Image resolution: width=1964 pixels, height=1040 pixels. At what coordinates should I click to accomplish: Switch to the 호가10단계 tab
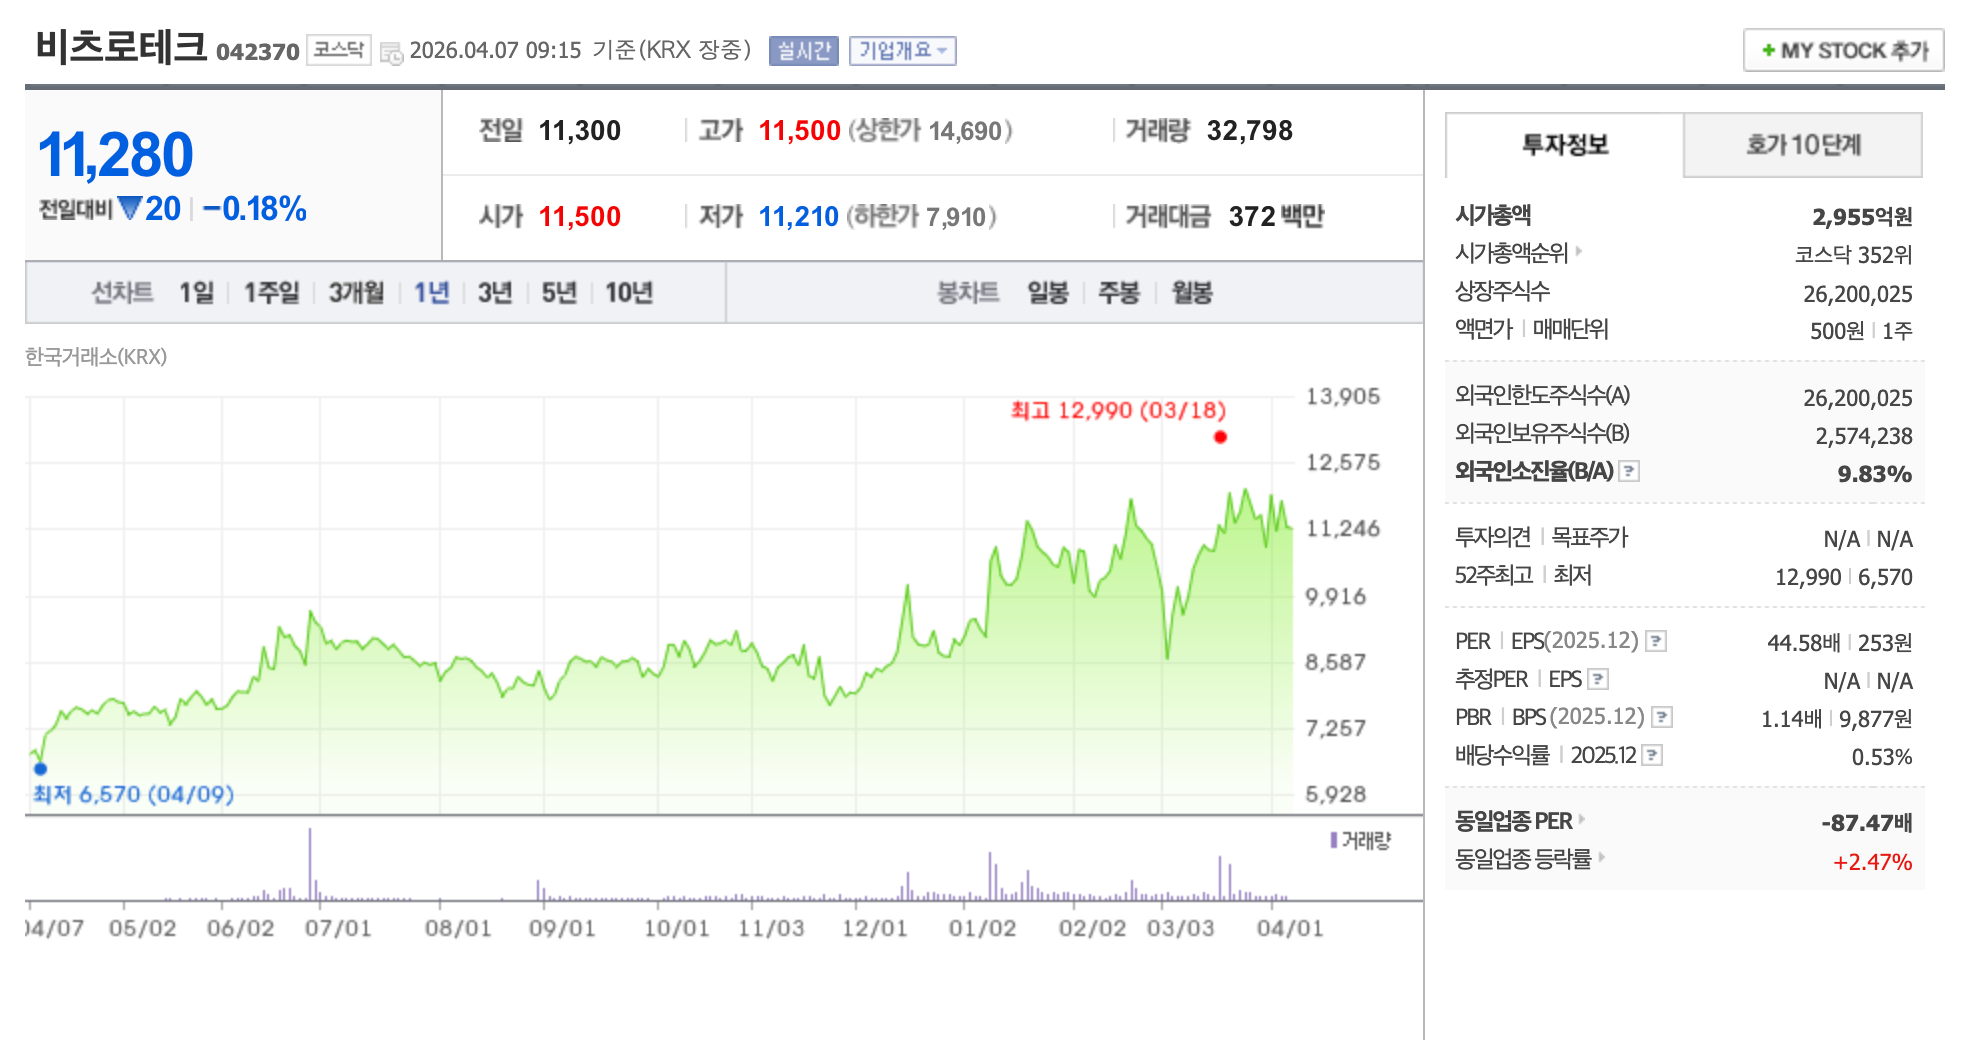tap(1803, 145)
